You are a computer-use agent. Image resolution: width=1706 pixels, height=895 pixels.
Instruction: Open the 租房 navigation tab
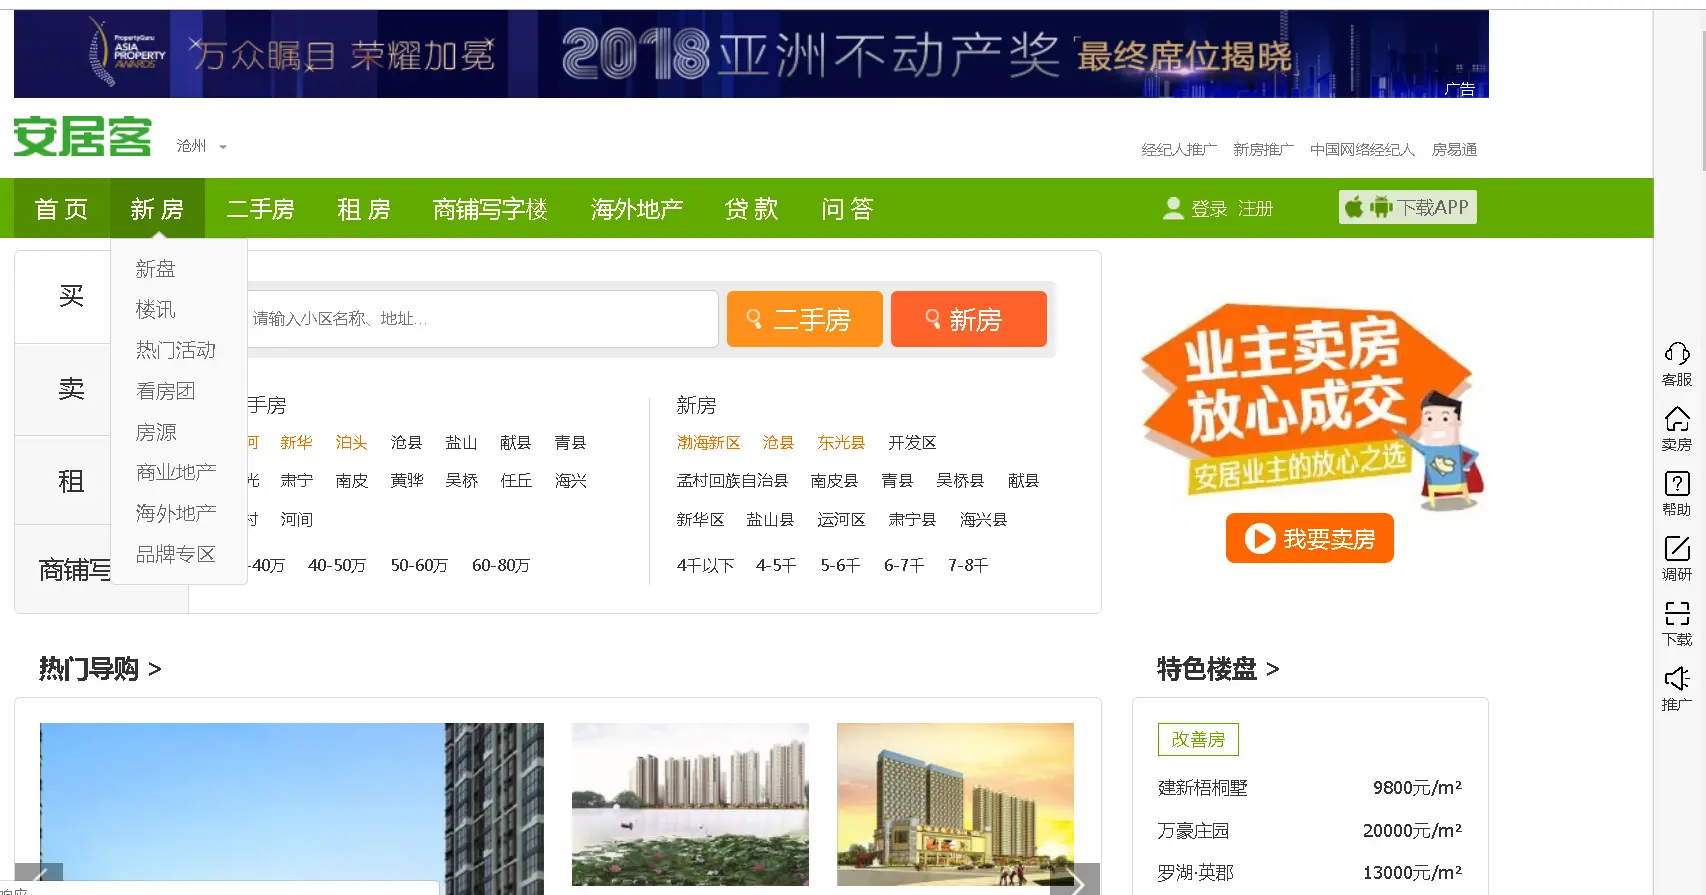[364, 209]
